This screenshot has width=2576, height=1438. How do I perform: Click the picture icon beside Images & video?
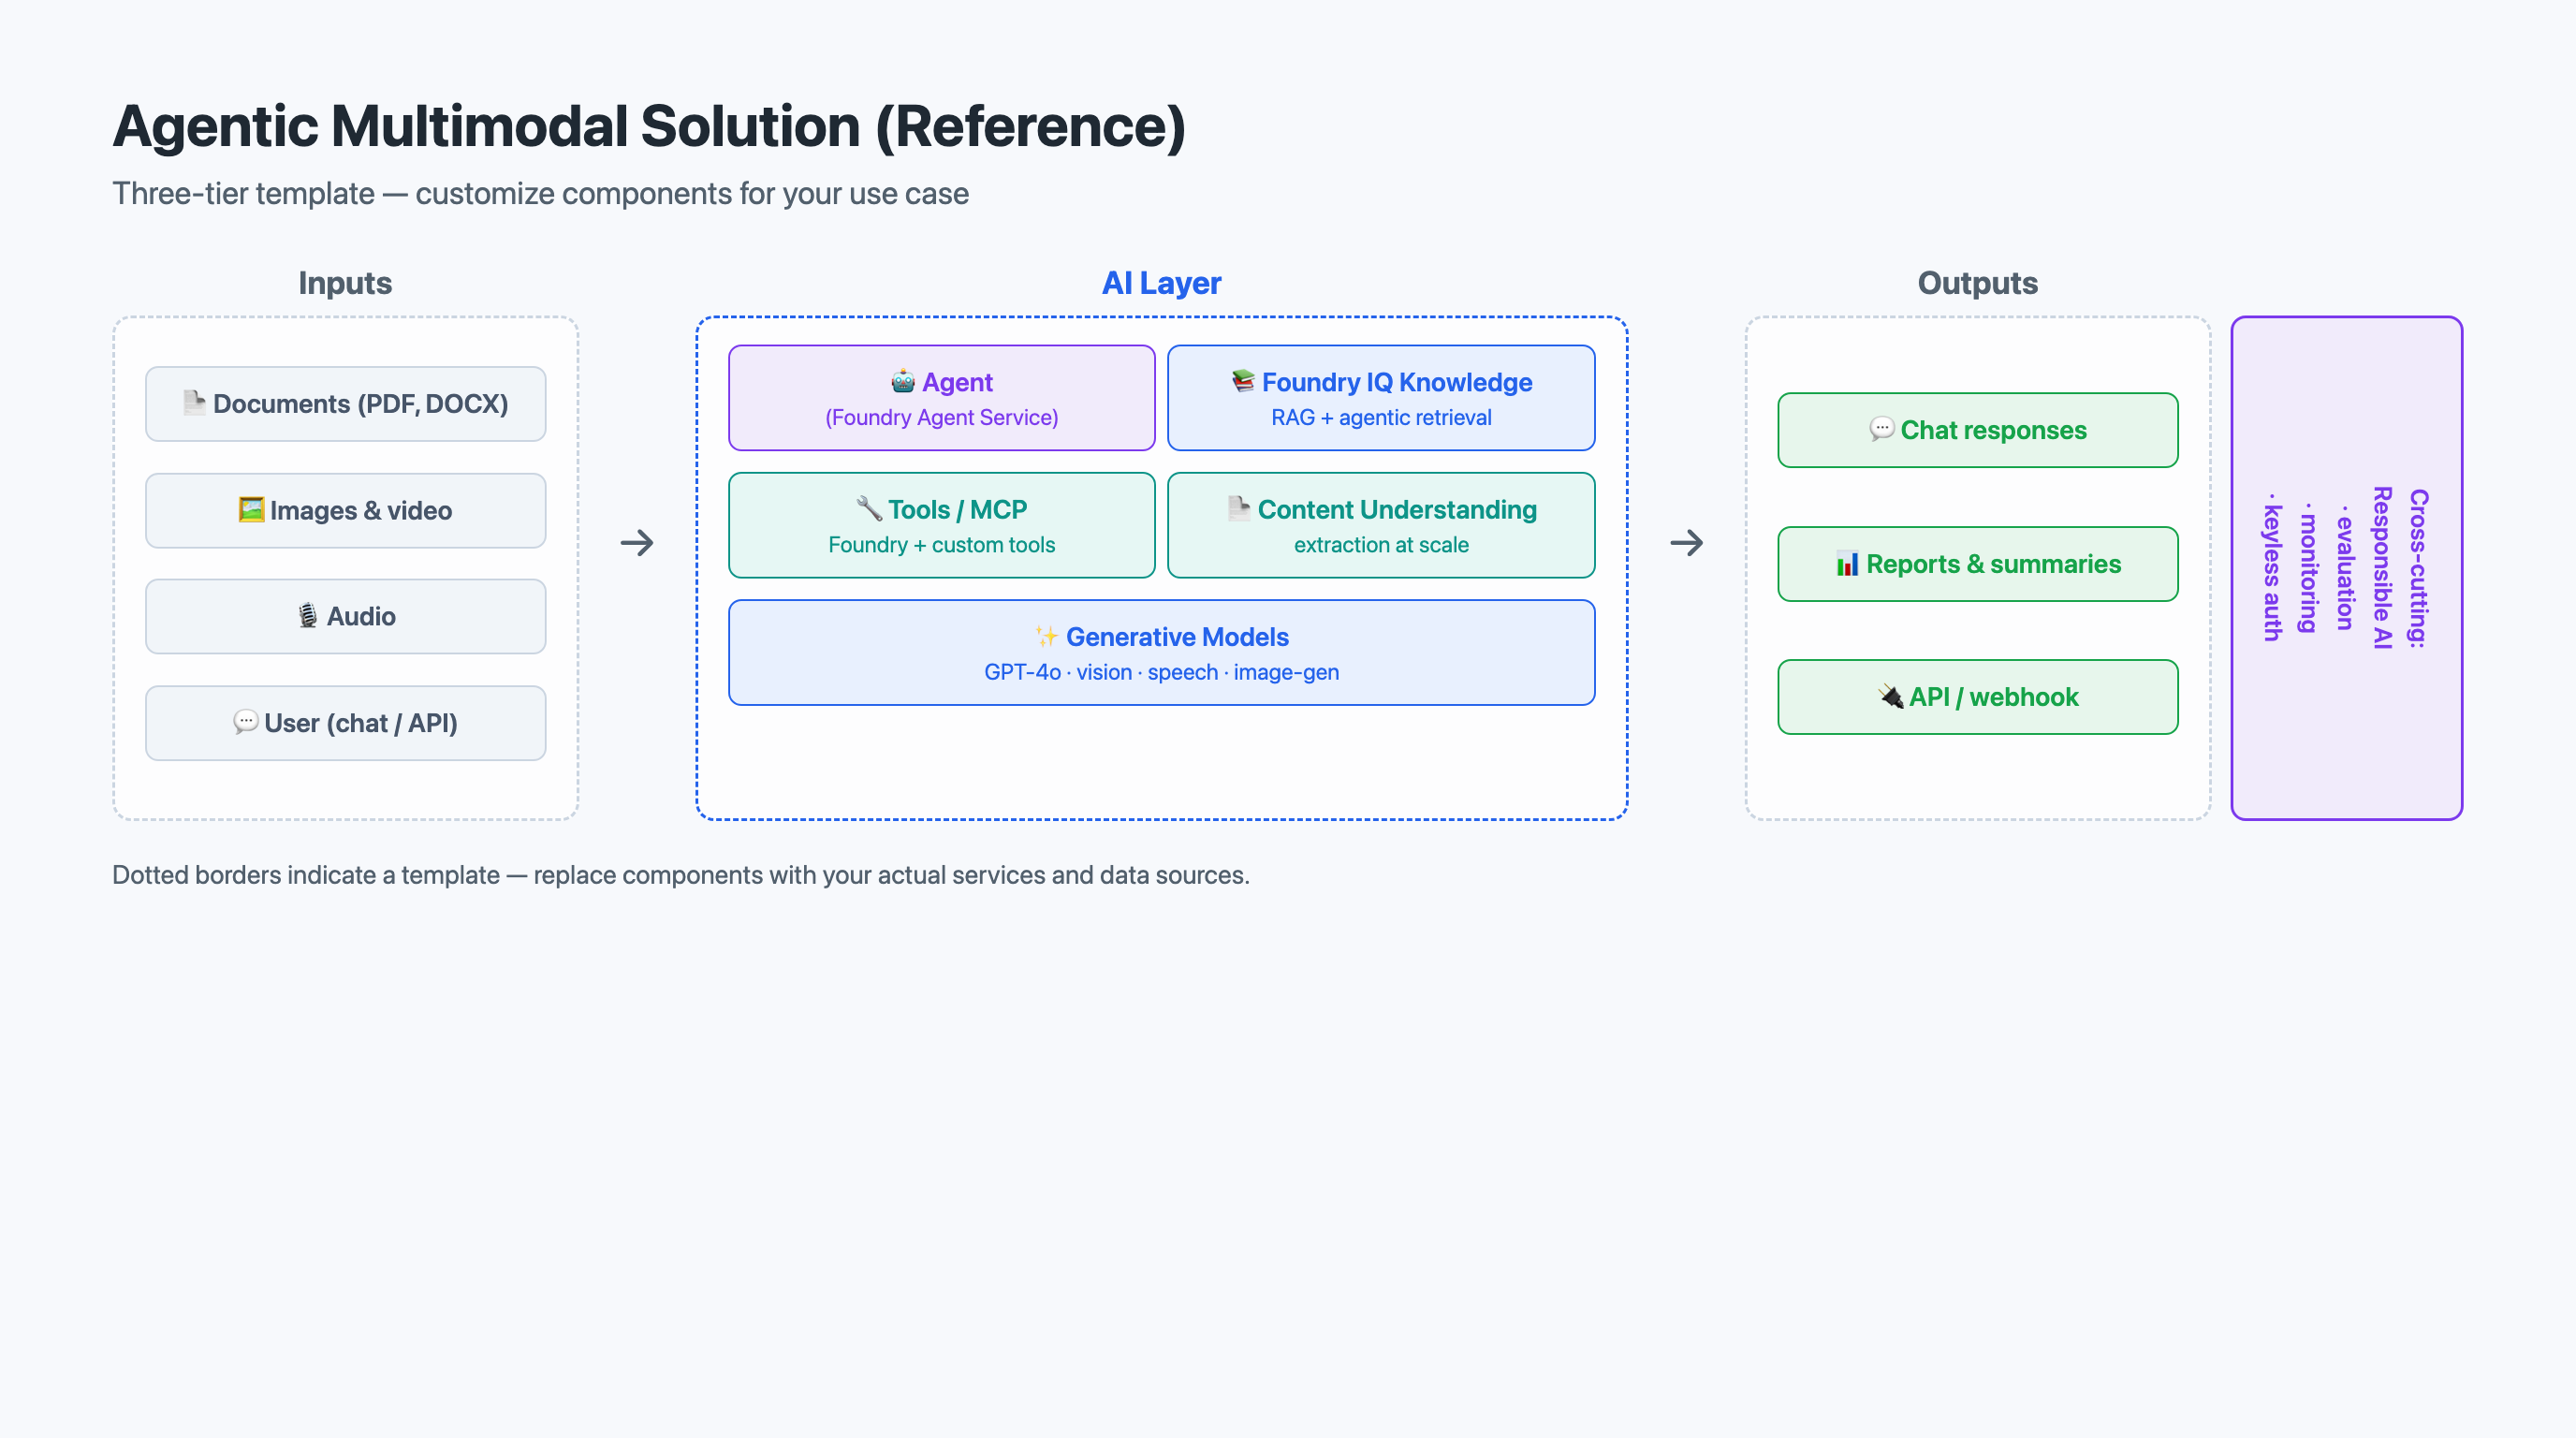(251, 510)
